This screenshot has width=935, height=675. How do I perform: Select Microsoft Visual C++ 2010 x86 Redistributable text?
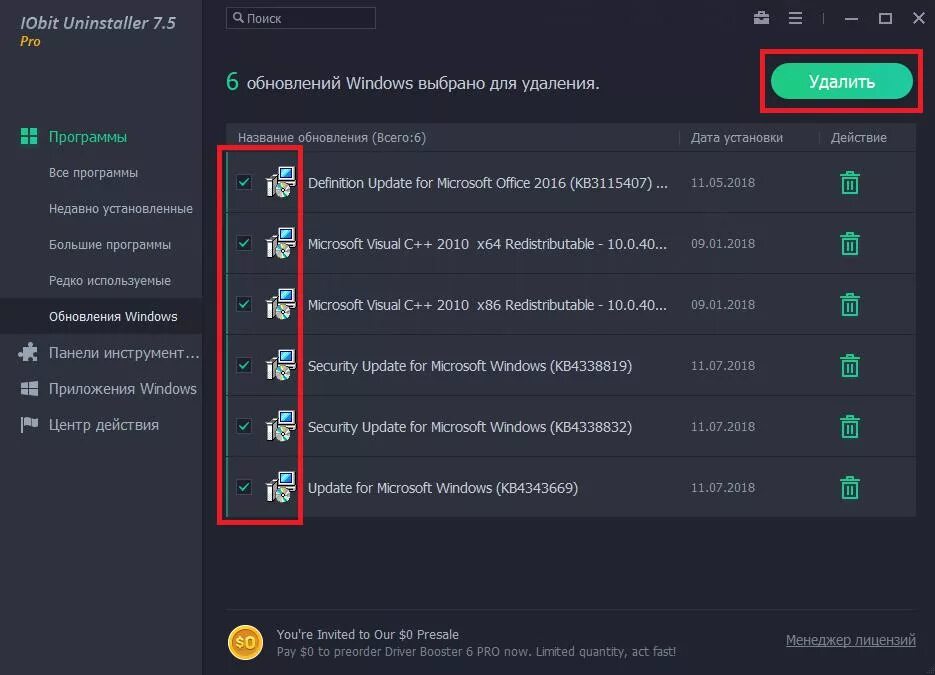487,305
